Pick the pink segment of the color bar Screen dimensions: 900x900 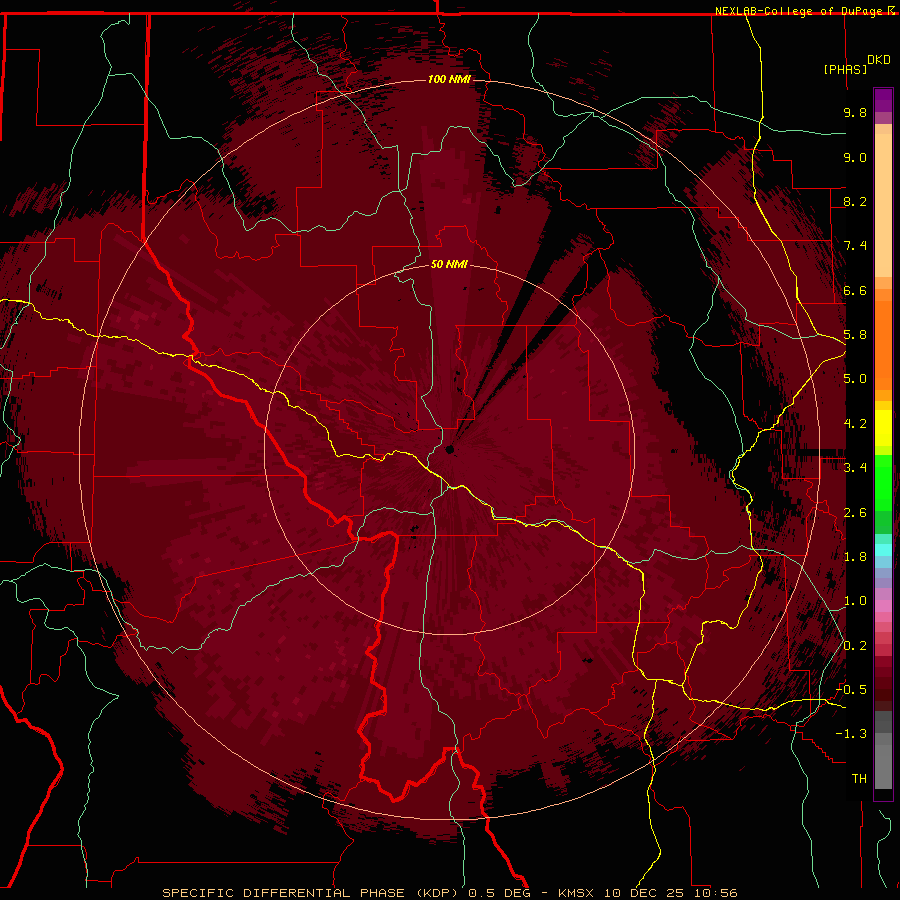(x=883, y=607)
